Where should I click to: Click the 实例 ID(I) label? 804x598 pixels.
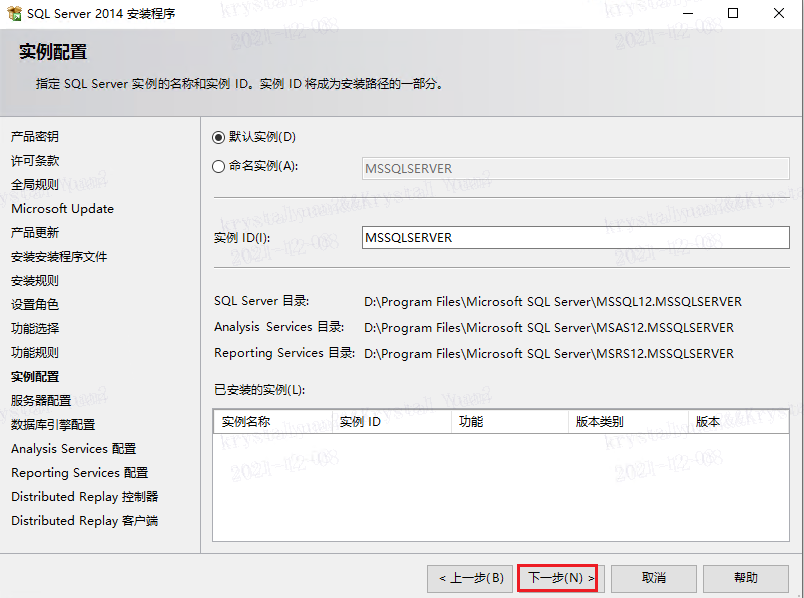coord(242,238)
